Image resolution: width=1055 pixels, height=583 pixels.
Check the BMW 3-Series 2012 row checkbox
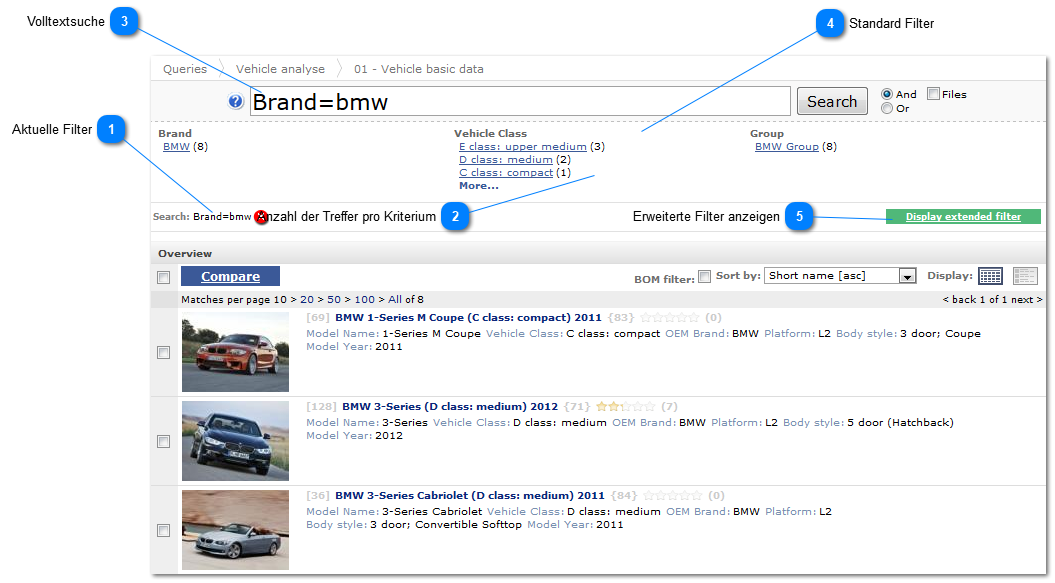[x=163, y=442]
